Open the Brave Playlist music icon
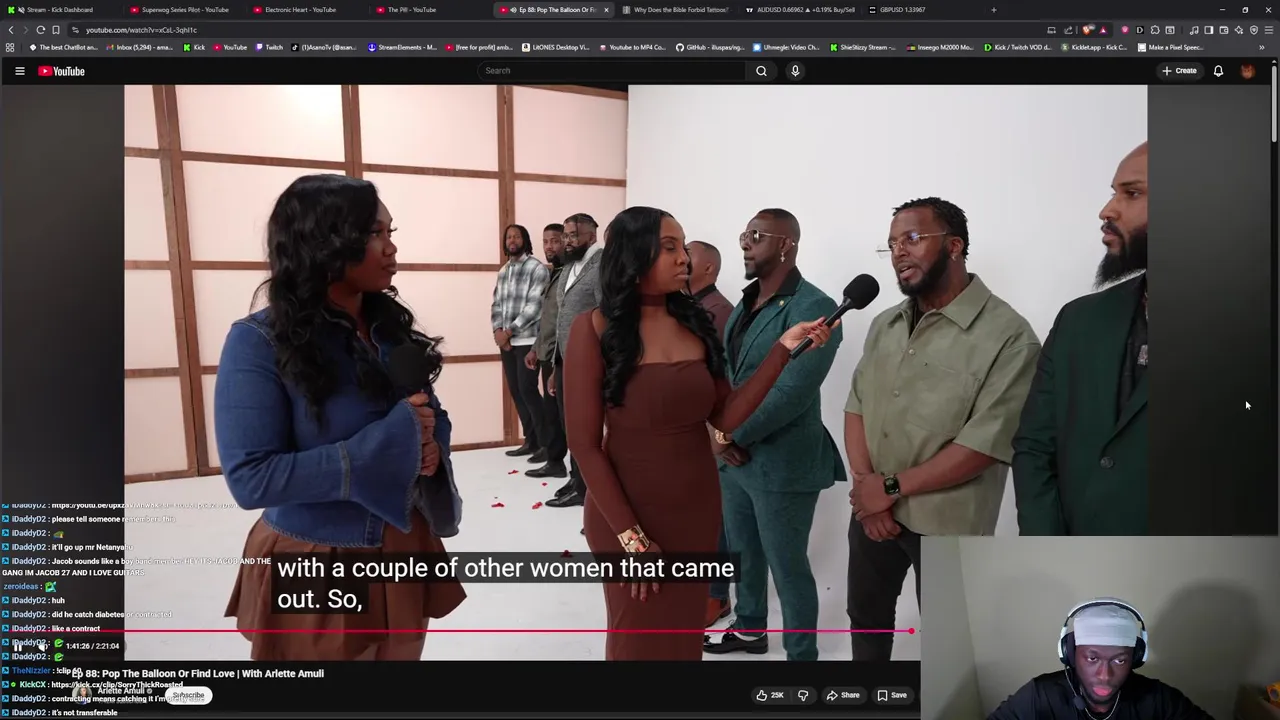Screen dimensions: 1280x720 [x=1194, y=30]
